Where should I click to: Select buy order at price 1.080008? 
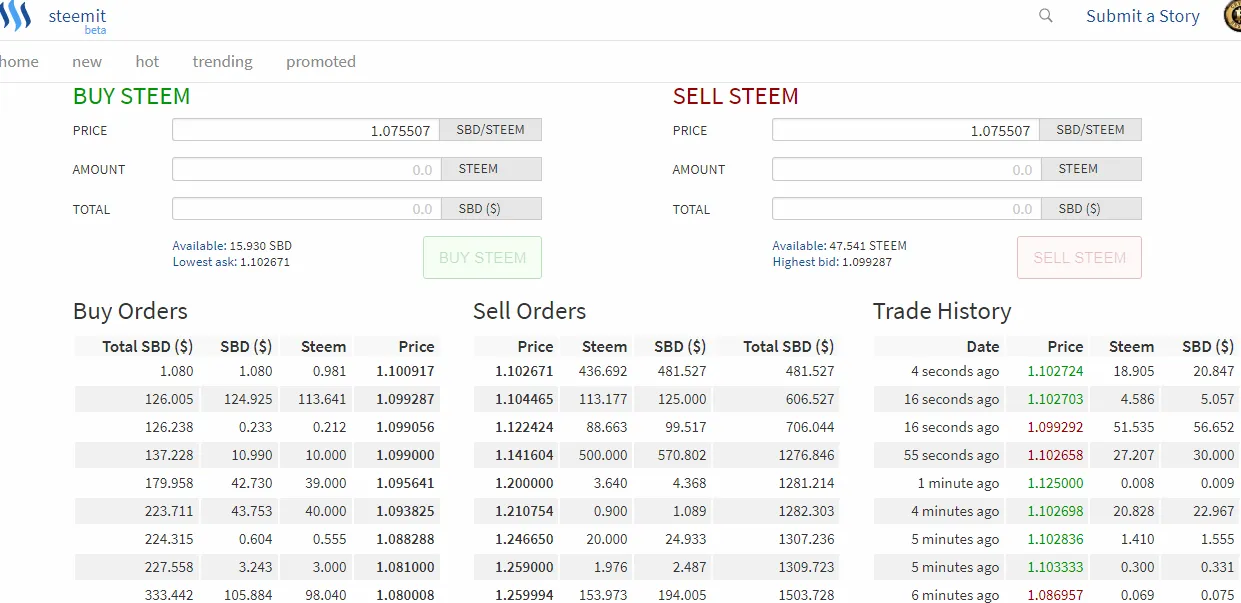[257, 594]
